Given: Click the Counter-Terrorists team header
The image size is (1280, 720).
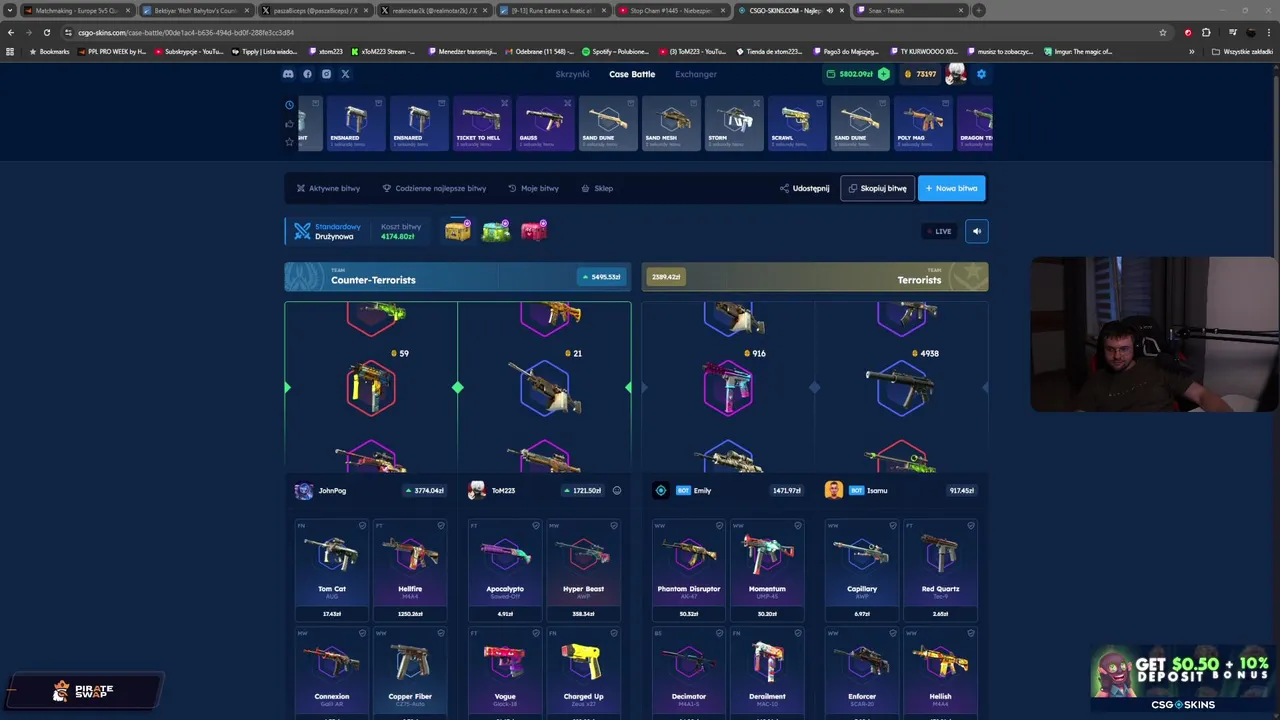Looking at the screenshot, I should tap(458, 277).
